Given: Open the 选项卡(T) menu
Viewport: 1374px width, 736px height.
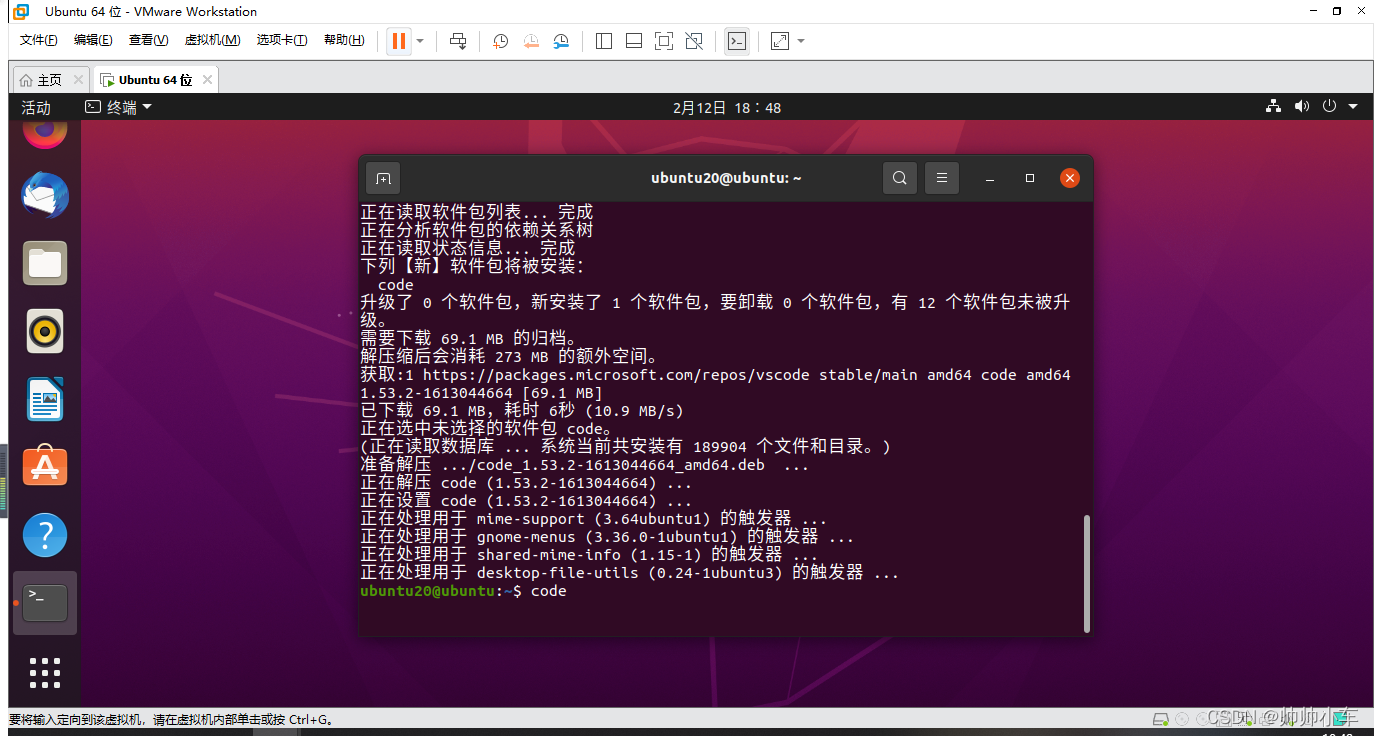Looking at the screenshot, I should [x=282, y=40].
